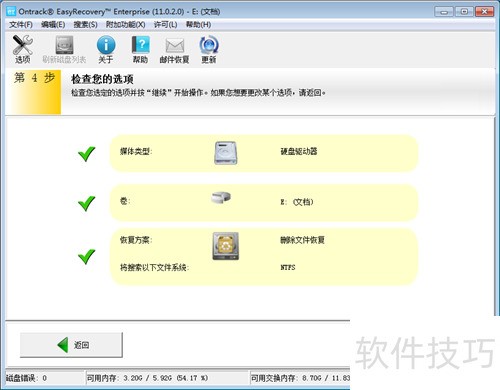Click the hard disk drive media icon
The height and width of the screenshot is (390, 500).
pos(226,153)
